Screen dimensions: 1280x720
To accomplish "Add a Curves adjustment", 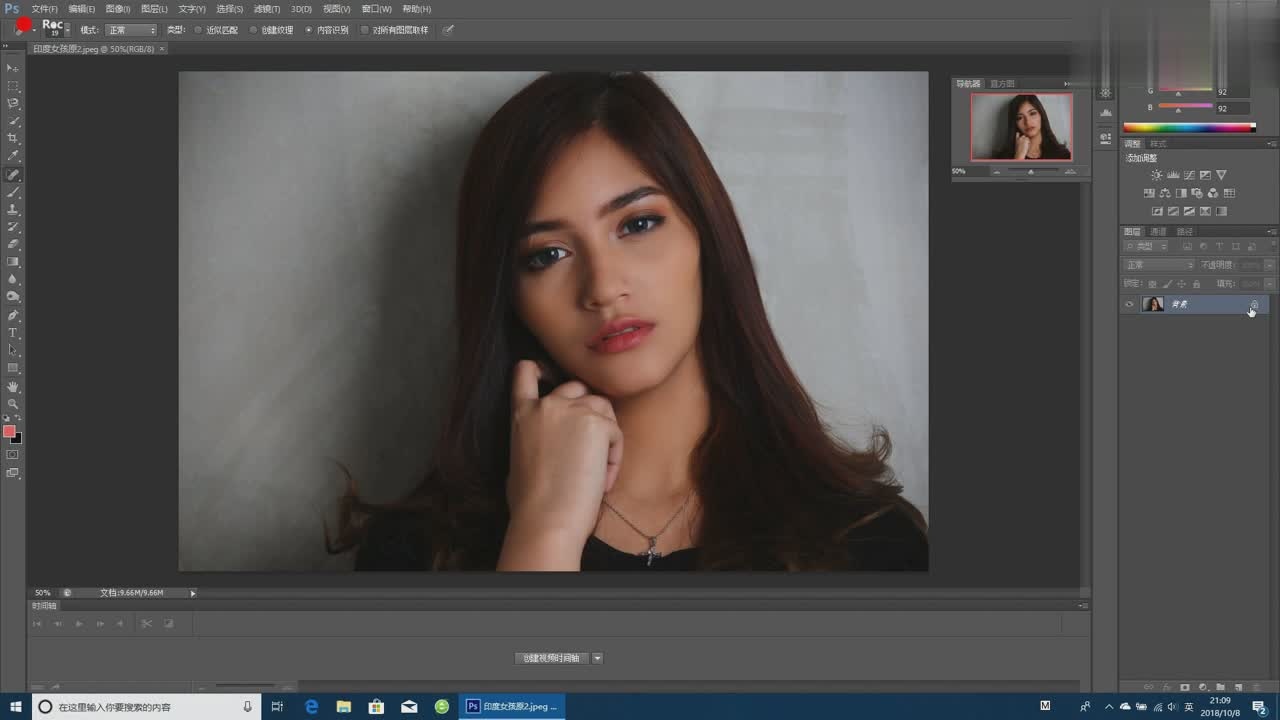I will (x=1189, y=175).
